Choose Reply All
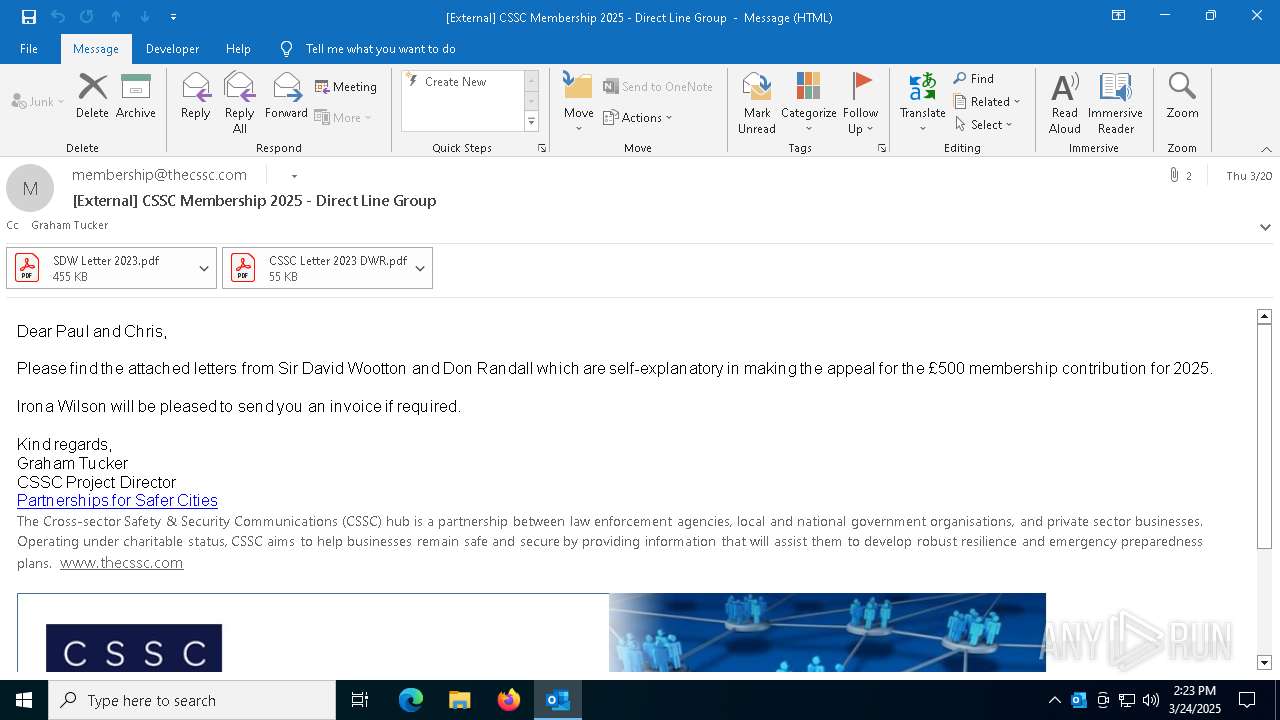 239,103
